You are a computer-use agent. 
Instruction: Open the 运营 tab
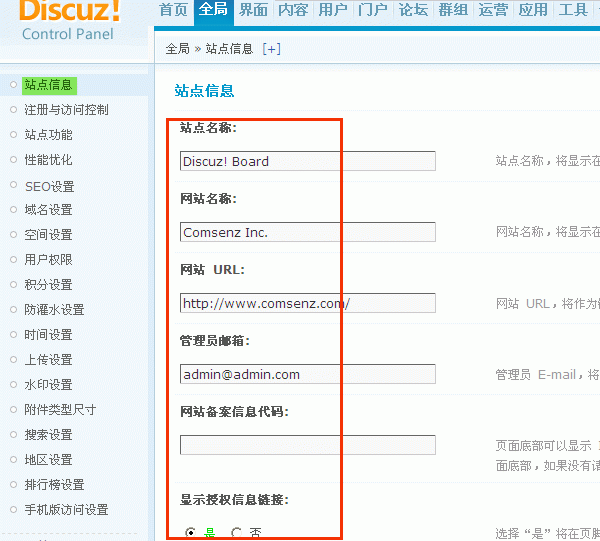pos(493,10)
